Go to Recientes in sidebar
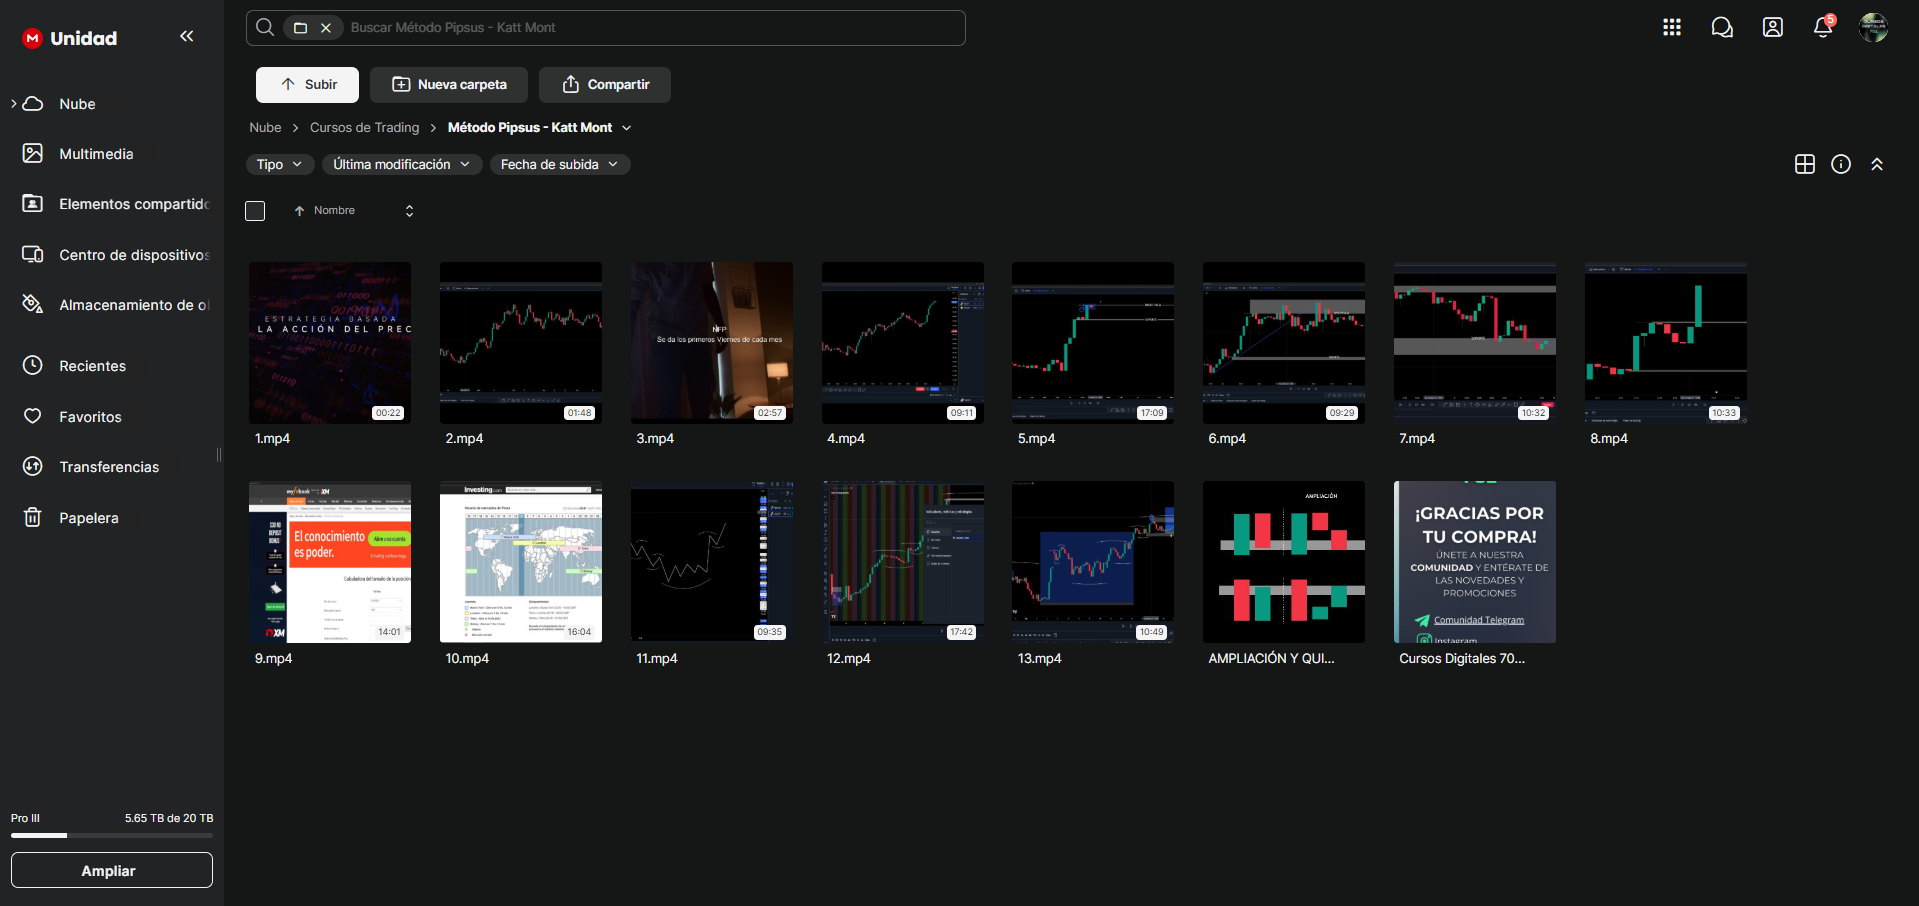The height and width of the screenshot is (906, 1919). click(92, 366)
